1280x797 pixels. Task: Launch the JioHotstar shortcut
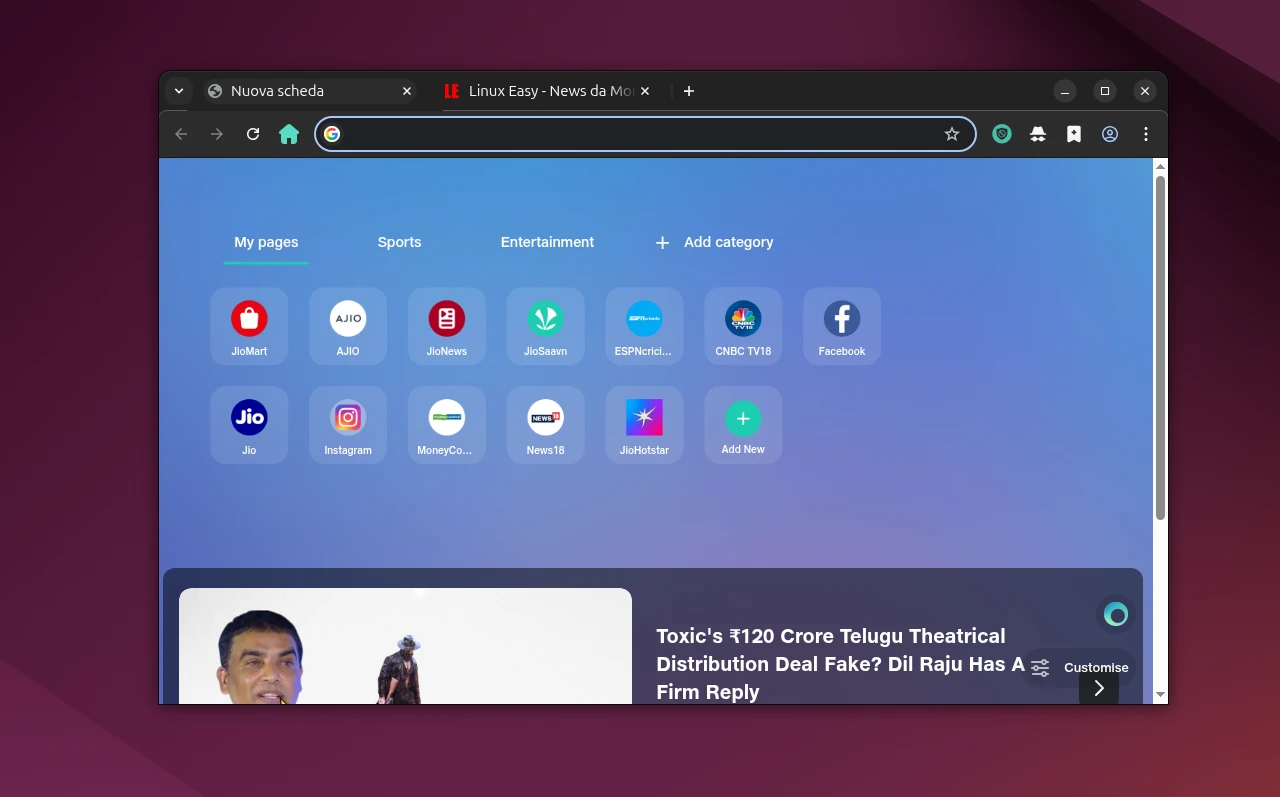644,425
